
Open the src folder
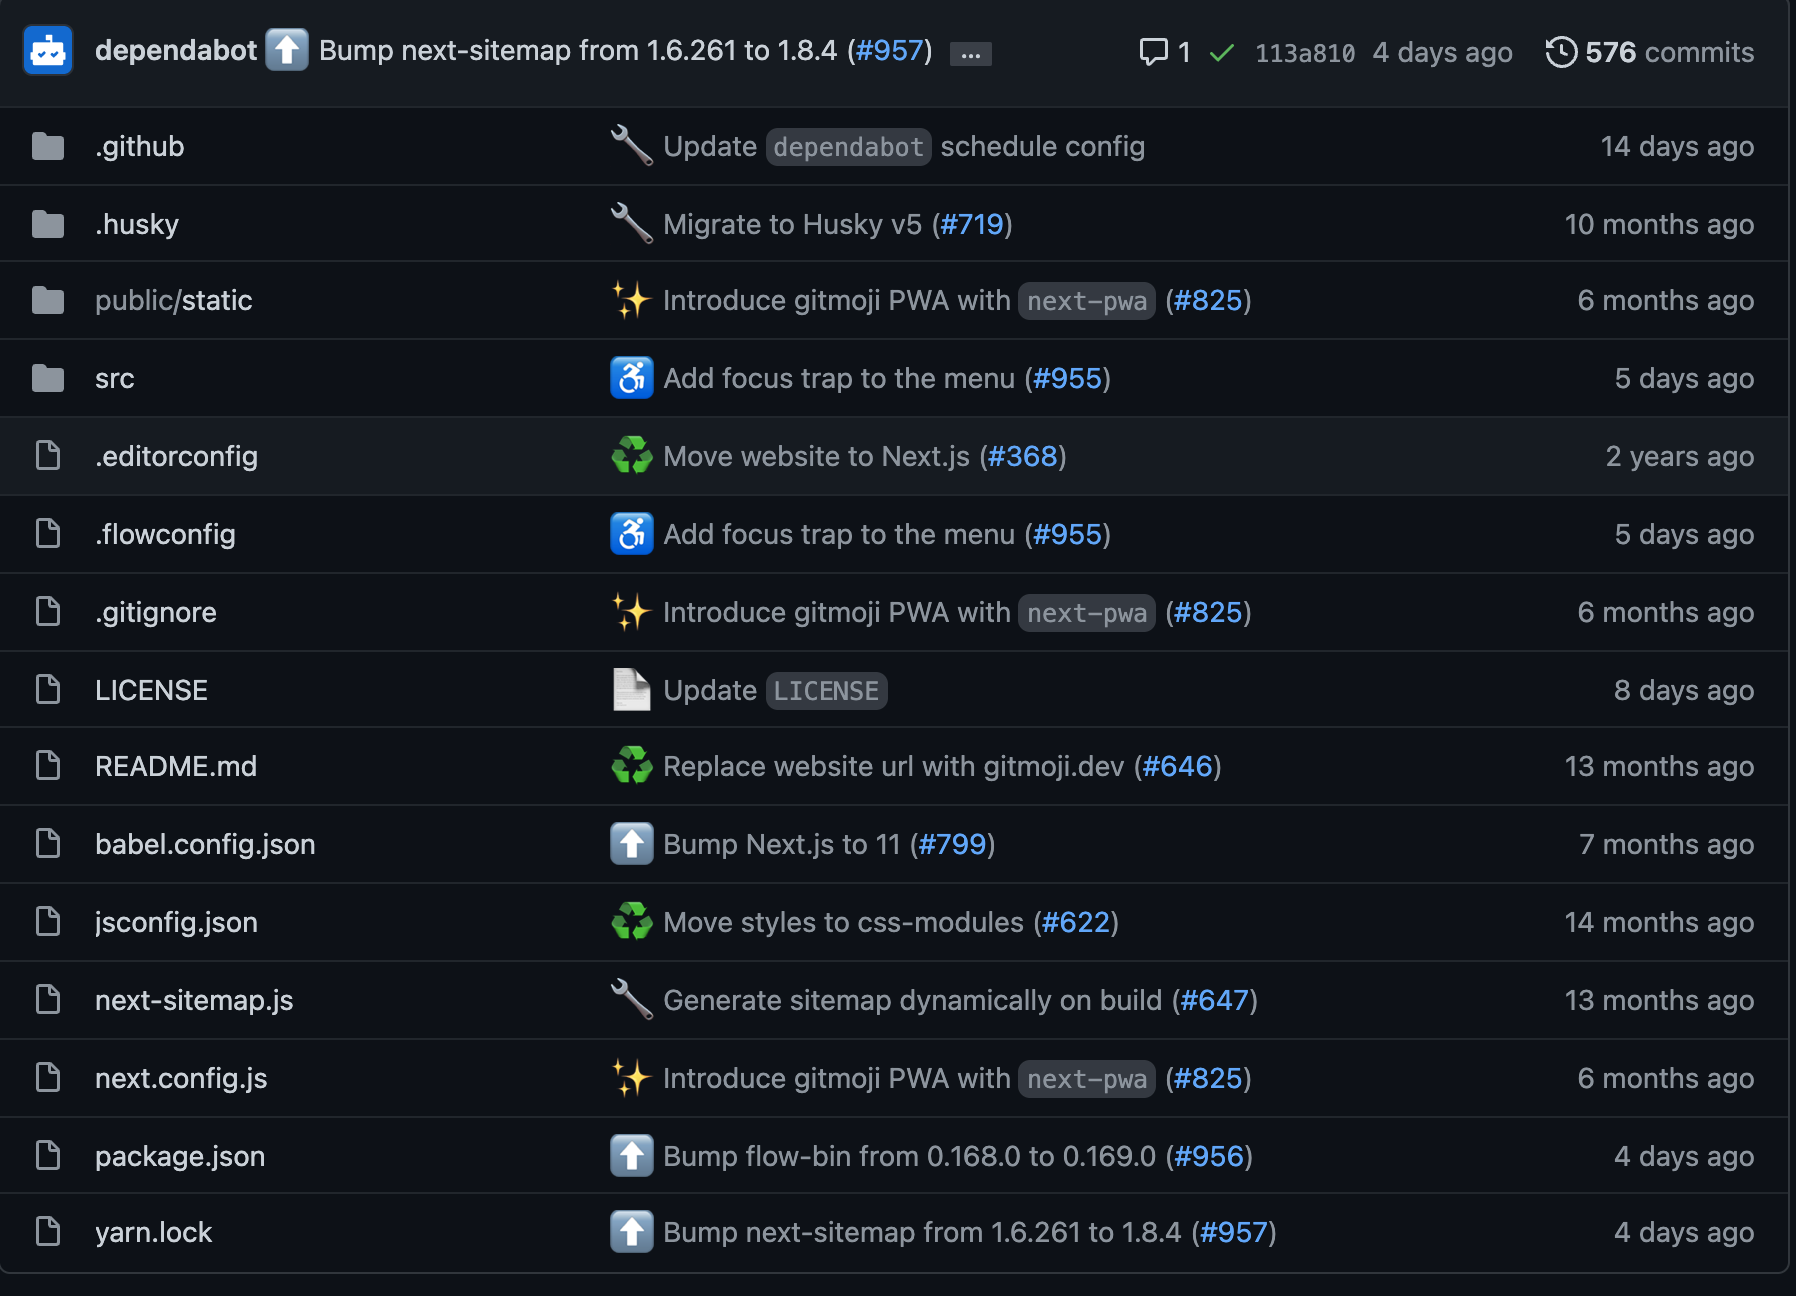[x=115, y=378]
